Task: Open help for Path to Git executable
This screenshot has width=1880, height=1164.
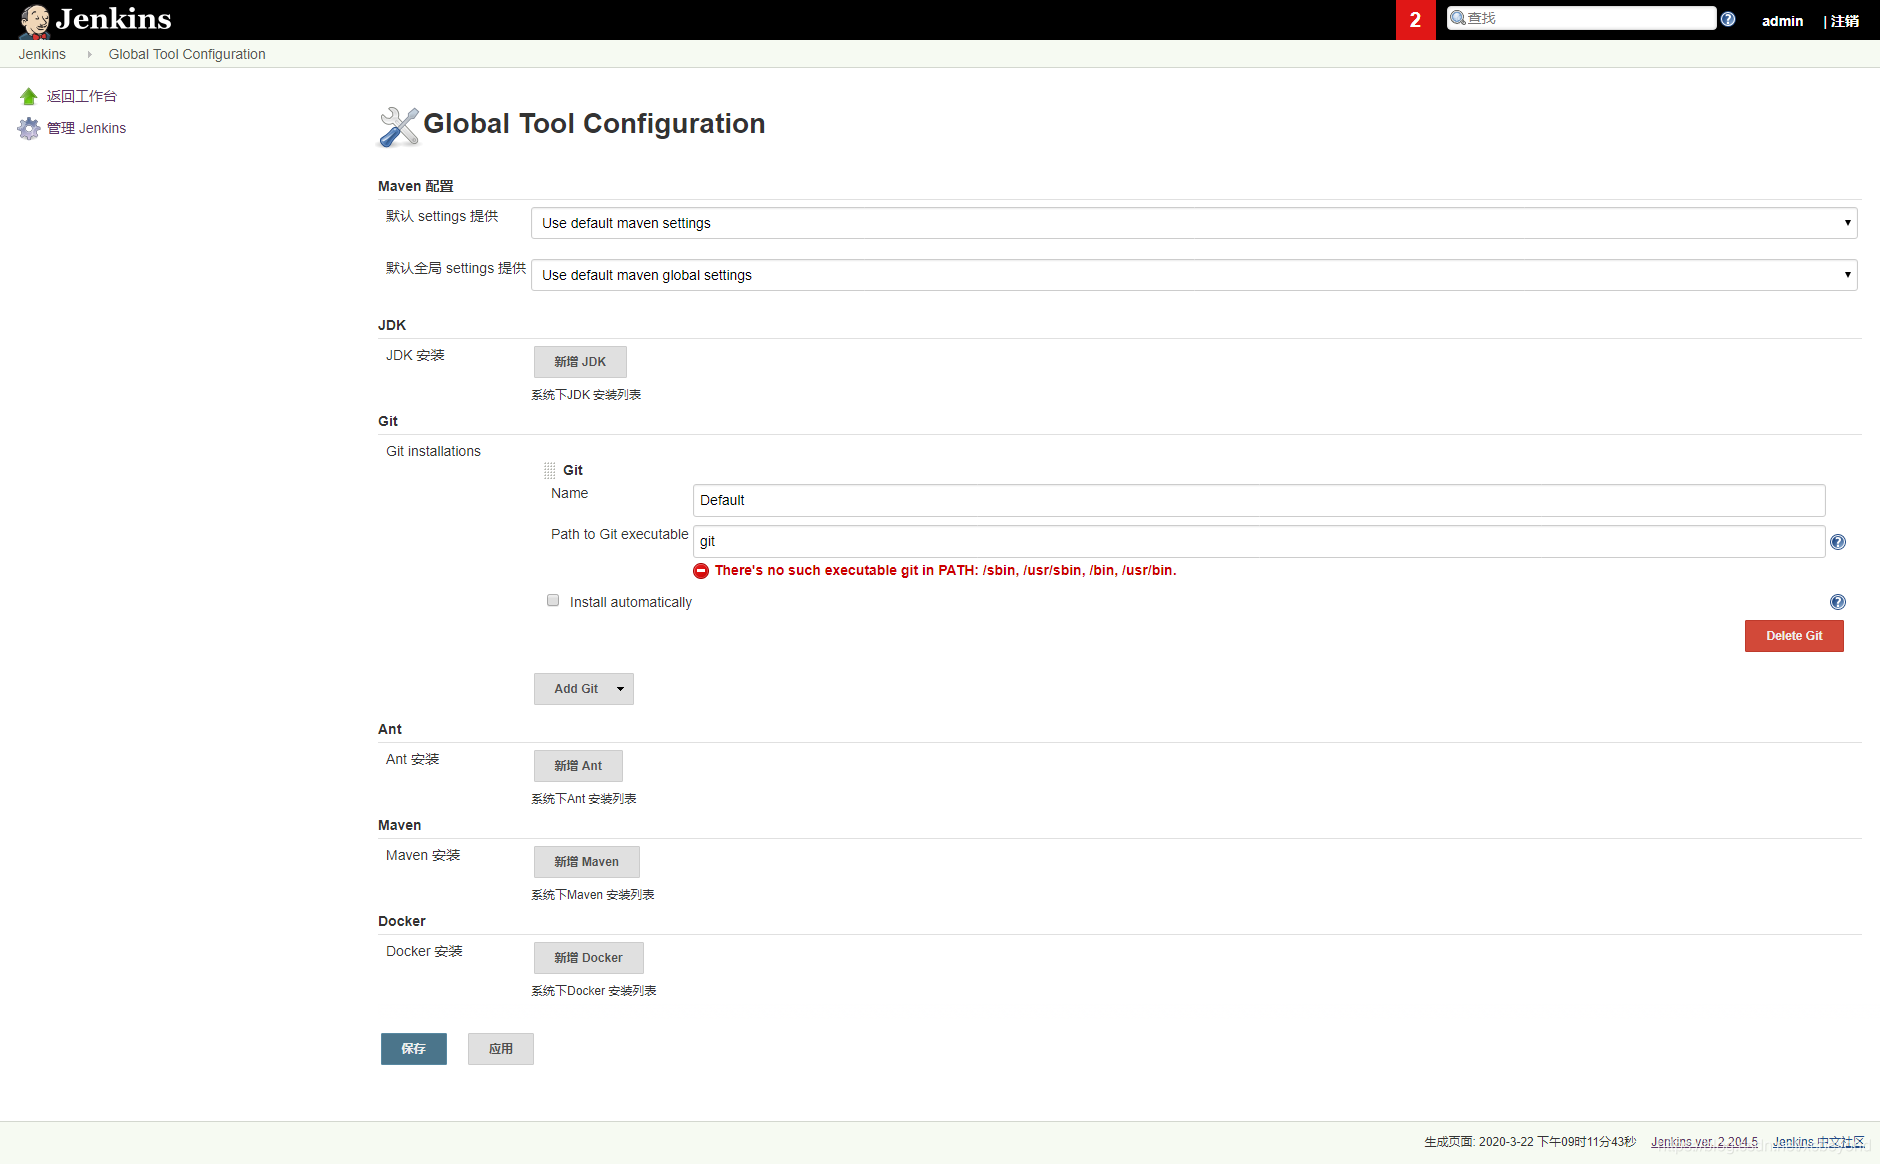Action: [1838, 542]
